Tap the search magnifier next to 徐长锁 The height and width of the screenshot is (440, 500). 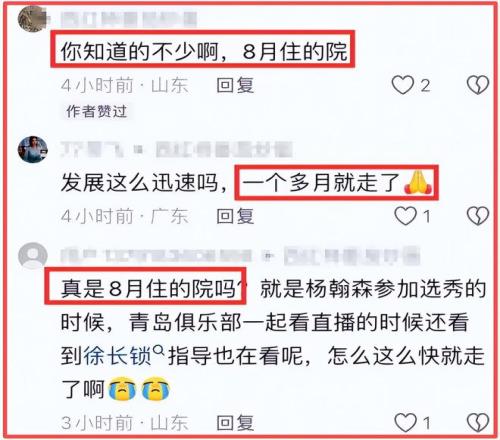click(158, 350)
